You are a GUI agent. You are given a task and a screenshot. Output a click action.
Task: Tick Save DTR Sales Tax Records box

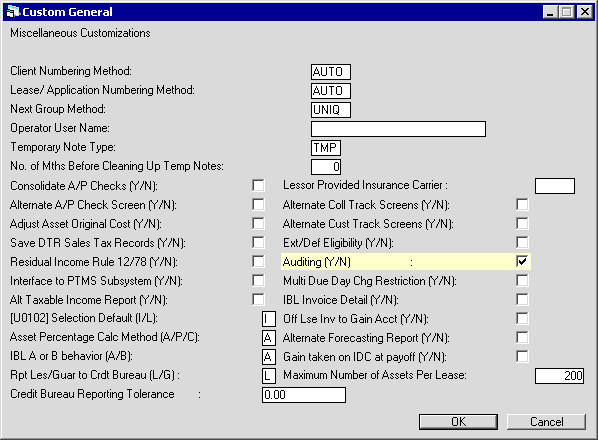(x=258, y=242)
